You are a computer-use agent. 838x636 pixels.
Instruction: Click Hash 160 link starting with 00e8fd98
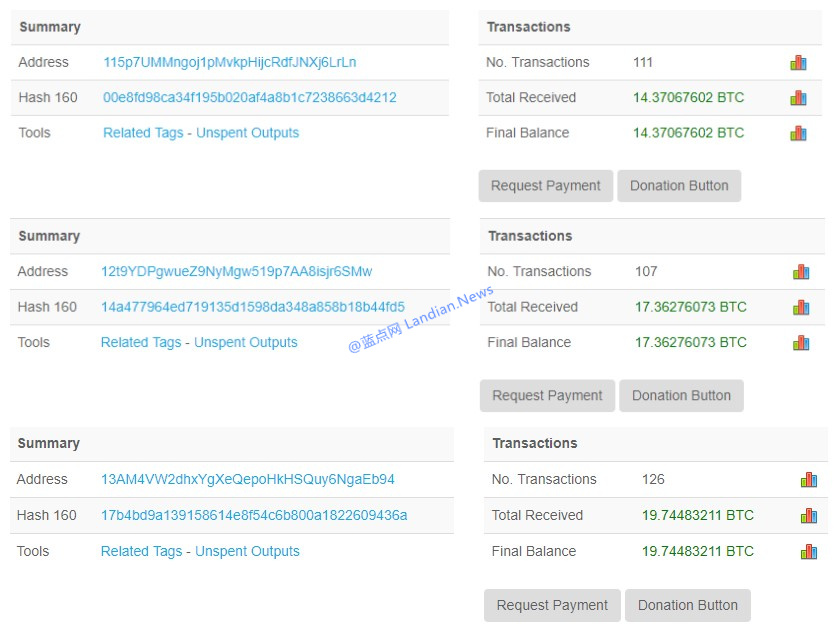point(249,98)
